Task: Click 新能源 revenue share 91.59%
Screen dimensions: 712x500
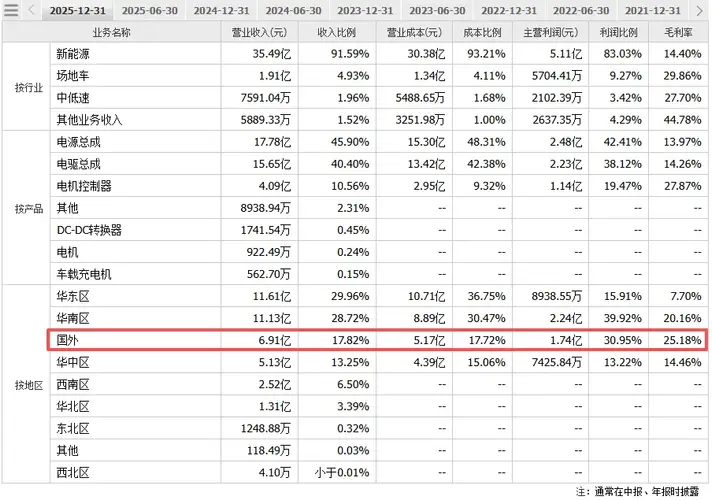Action: tap(350, 54)
